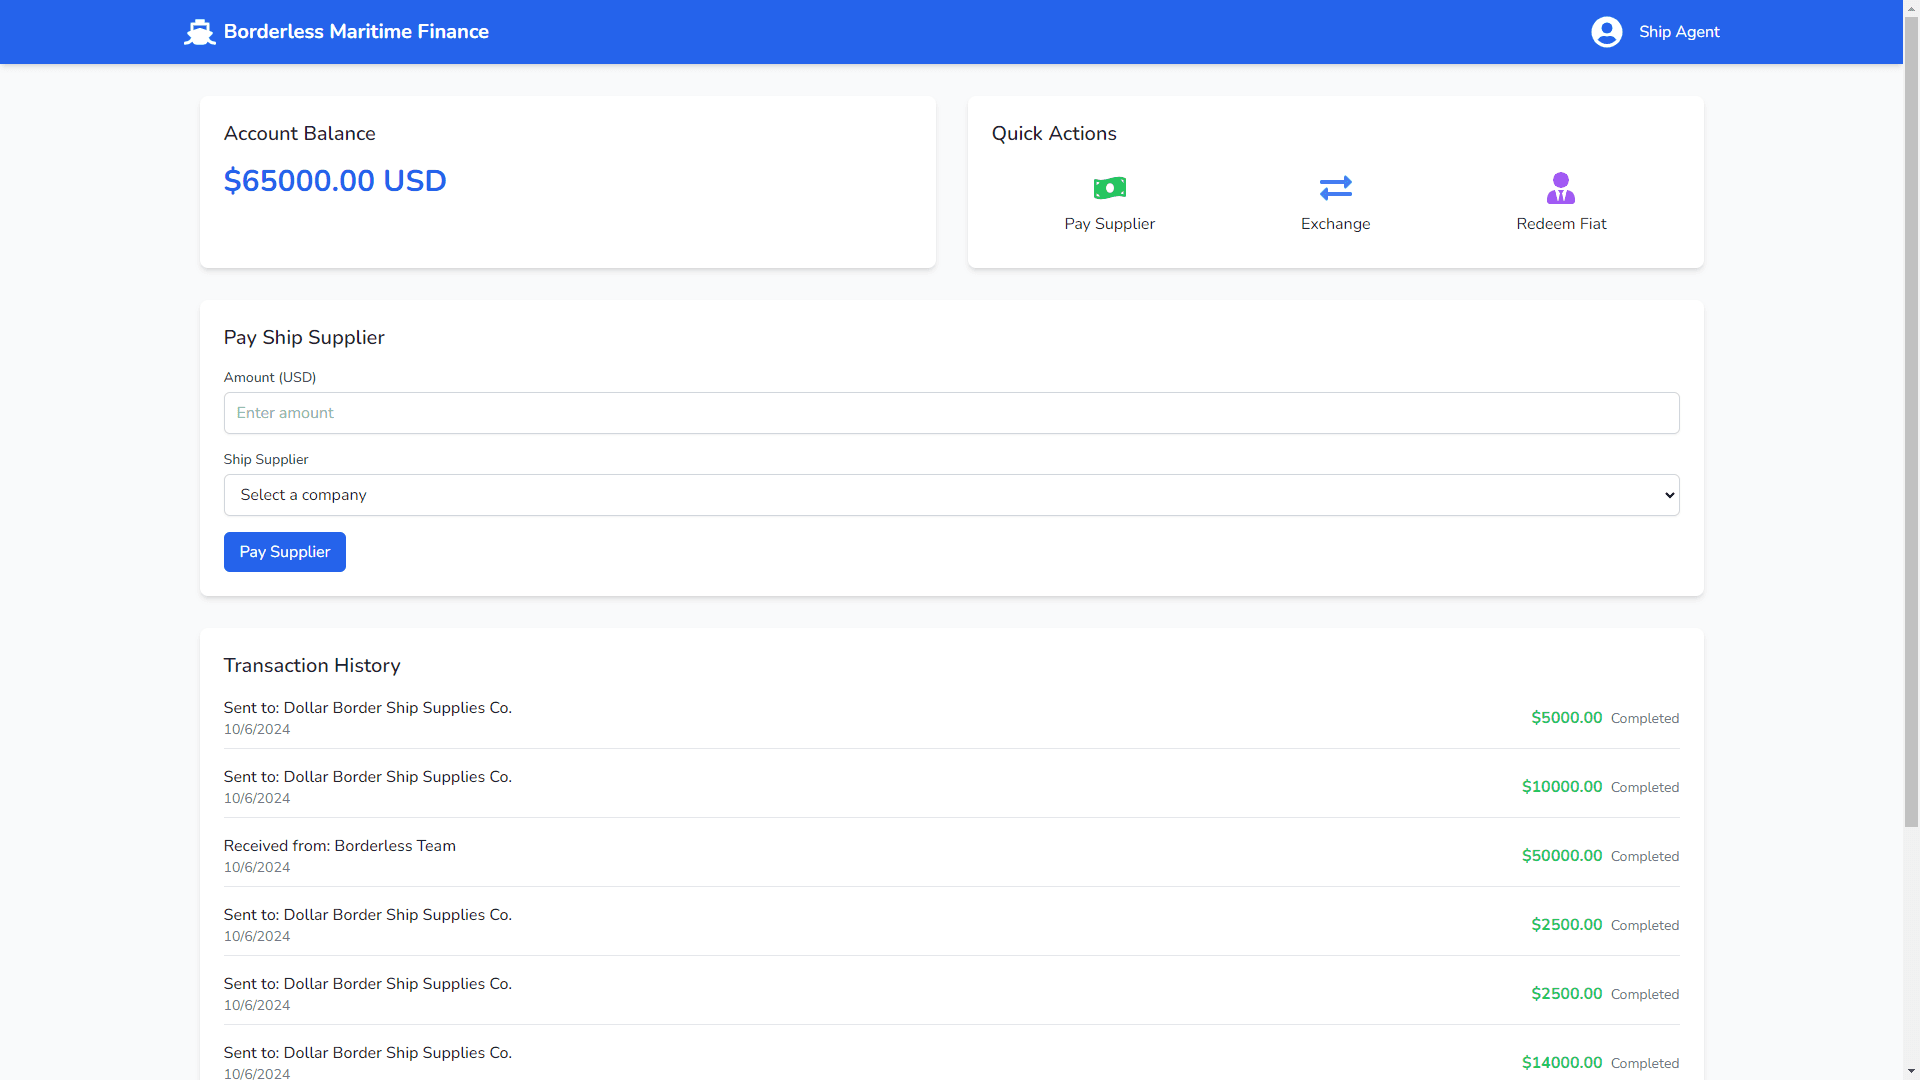Click the page vertical scrollbar thumb
This screenshot has height=1080, width=1920.
[x=1911, y=420]
